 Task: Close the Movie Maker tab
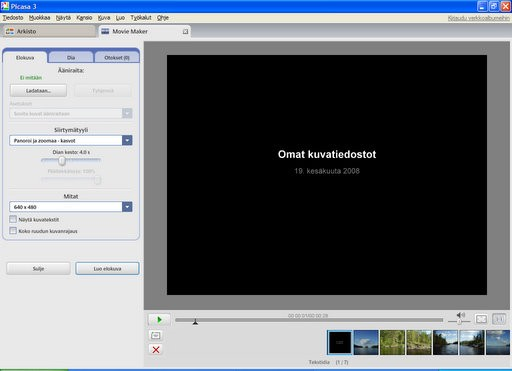click(185, 31)
